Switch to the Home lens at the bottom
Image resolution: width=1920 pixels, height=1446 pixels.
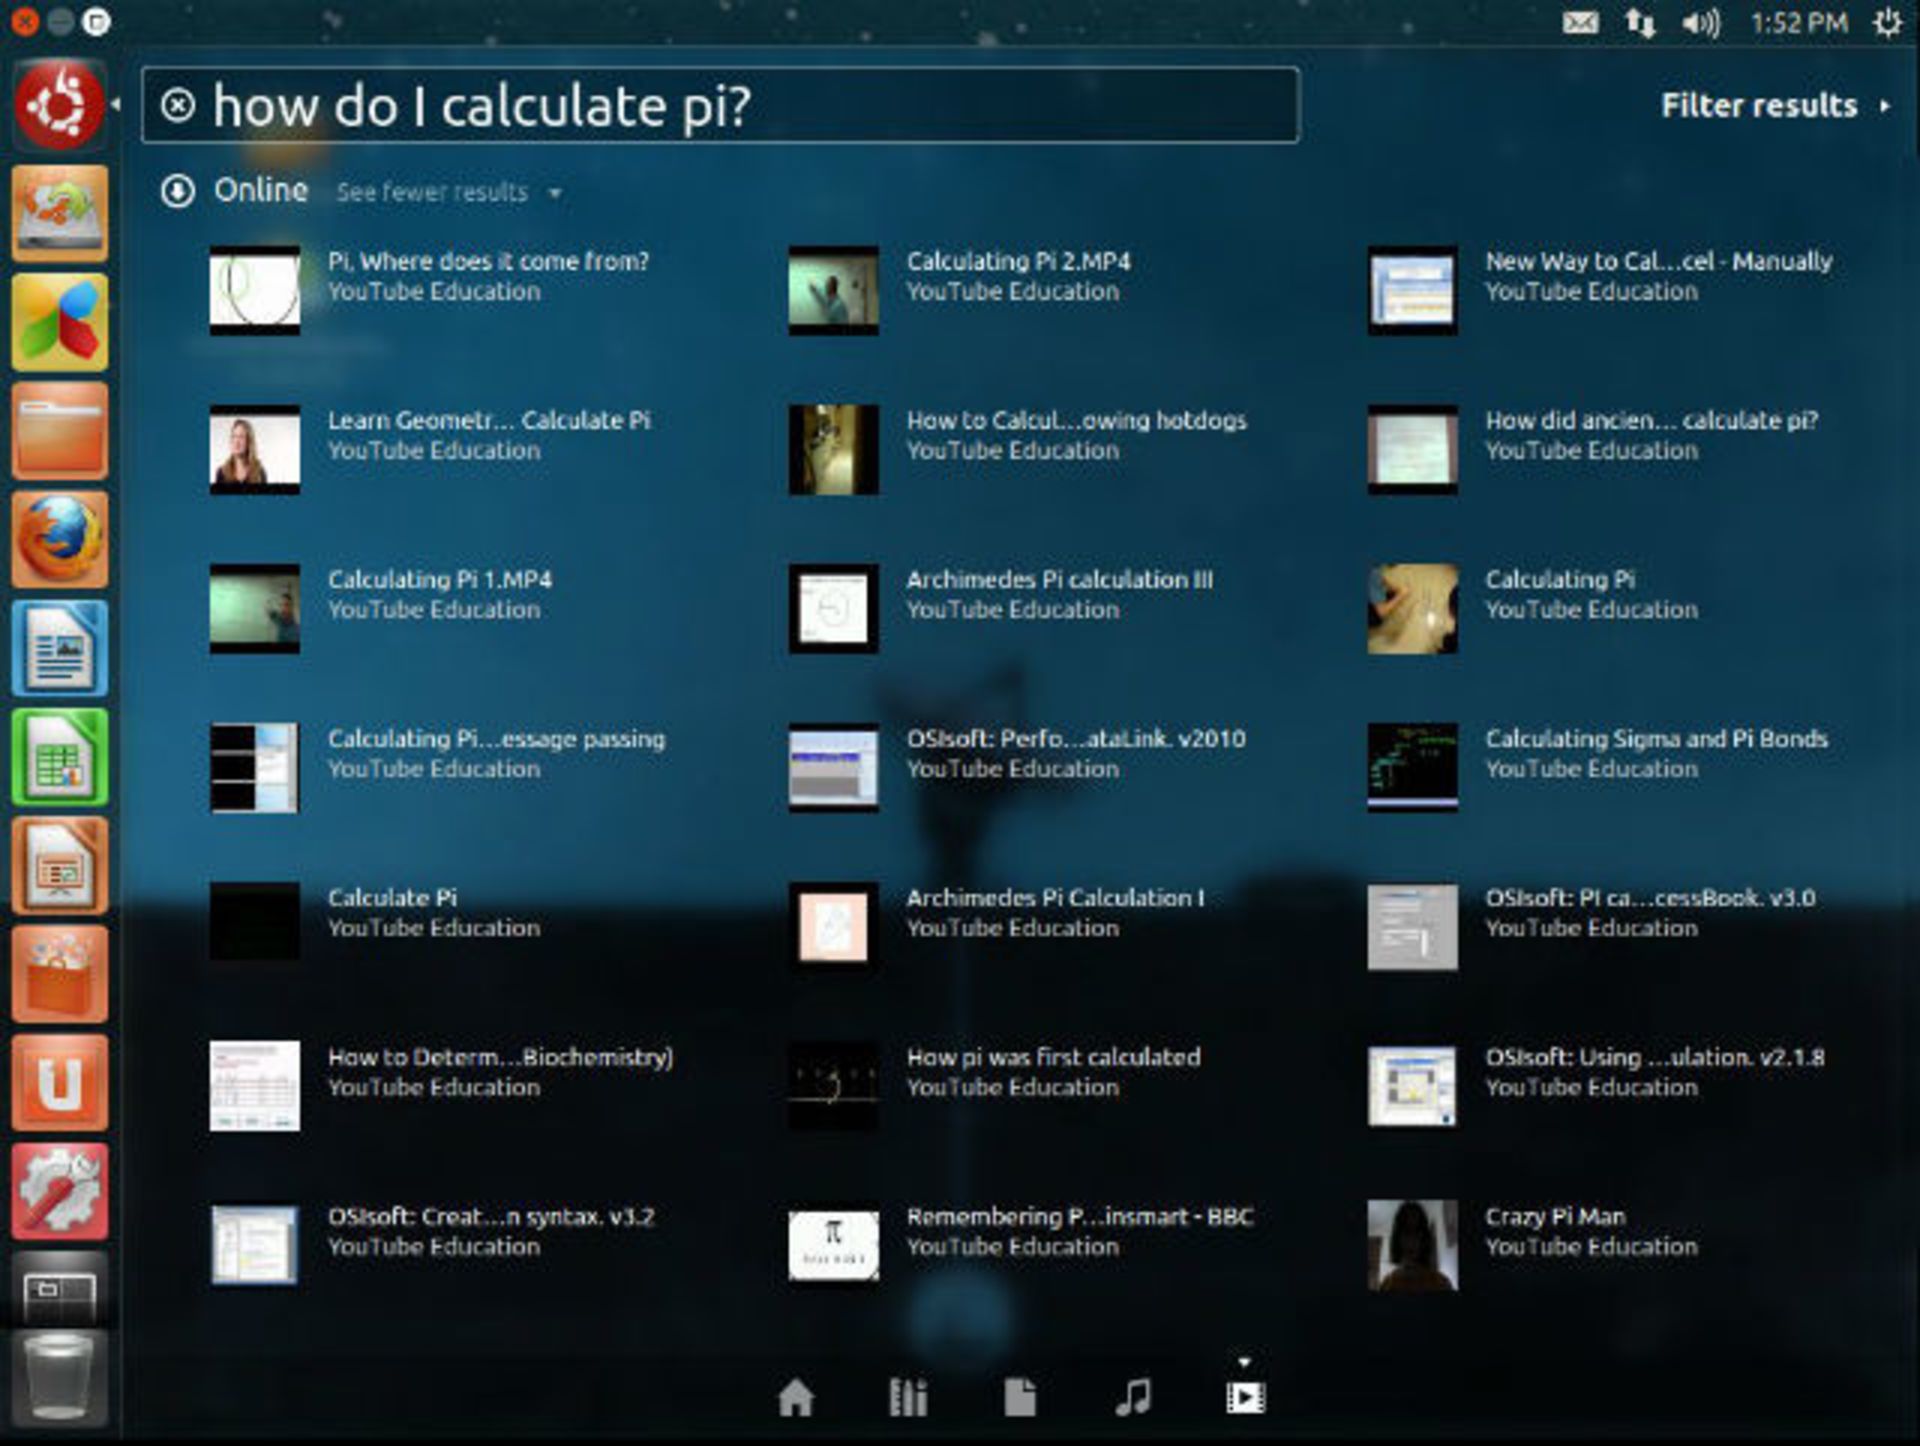point(798,1397)
